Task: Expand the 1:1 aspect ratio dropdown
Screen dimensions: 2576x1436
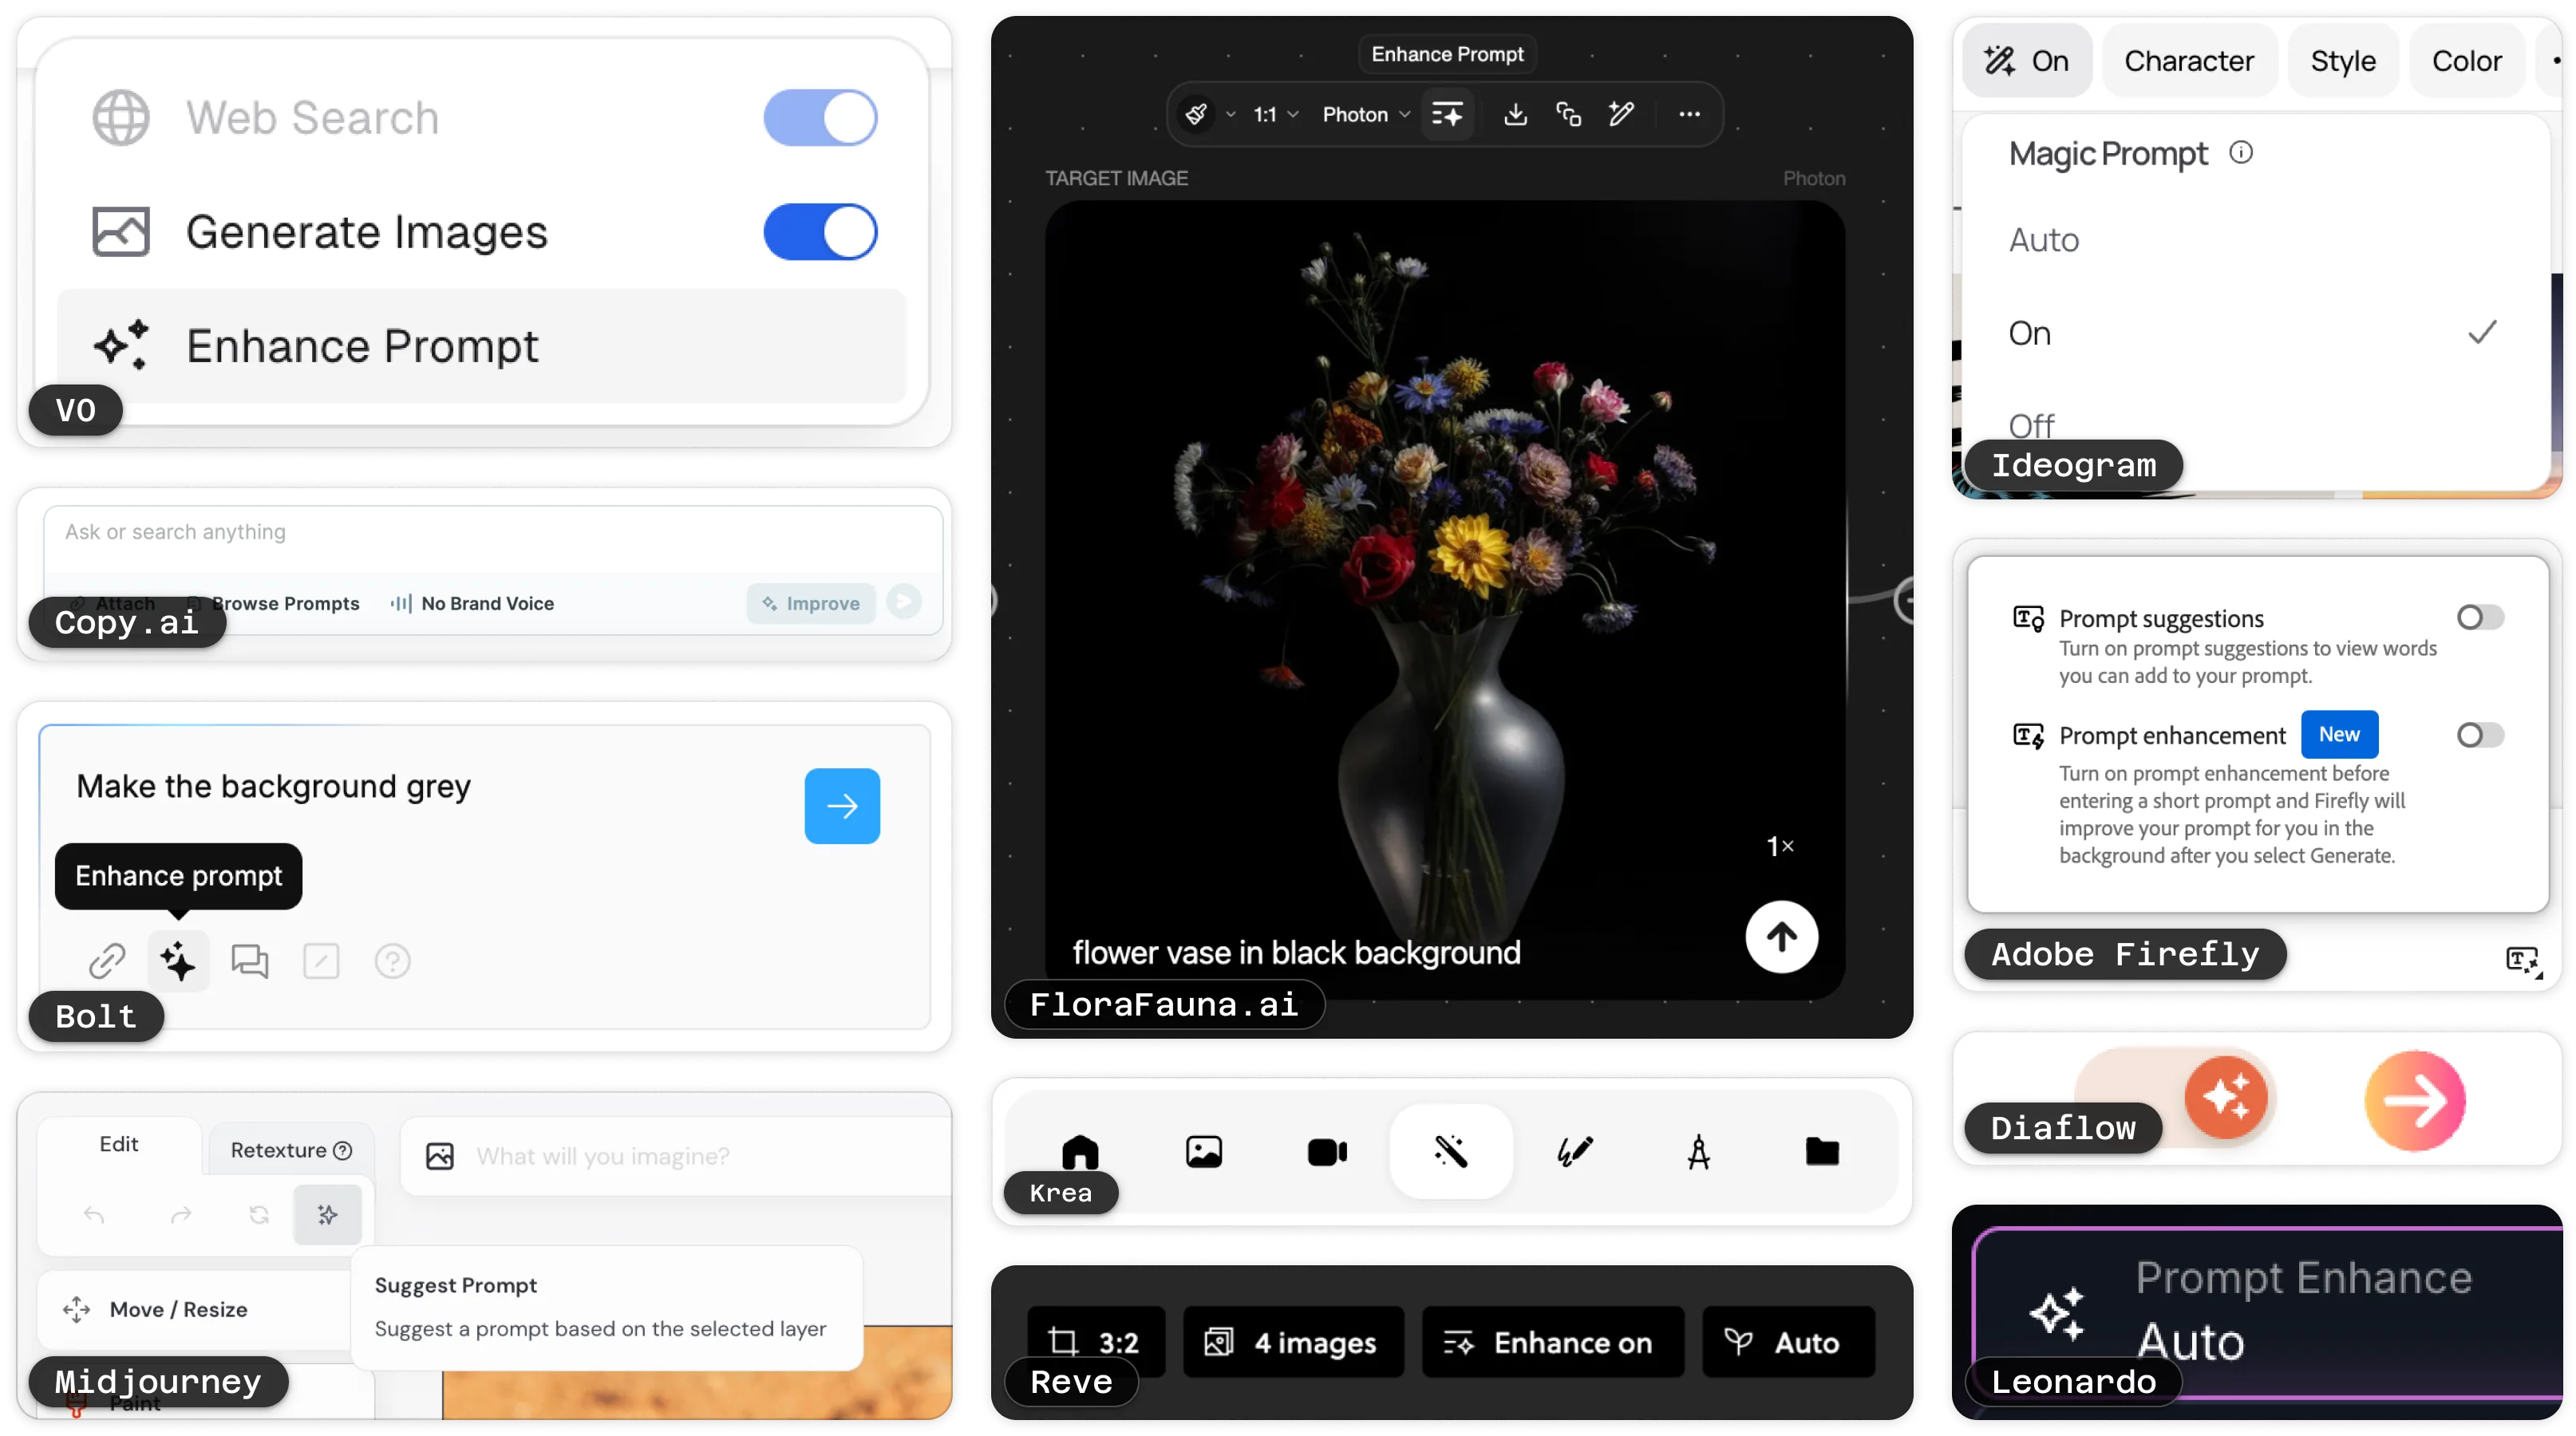Action: pos(1275,115)
